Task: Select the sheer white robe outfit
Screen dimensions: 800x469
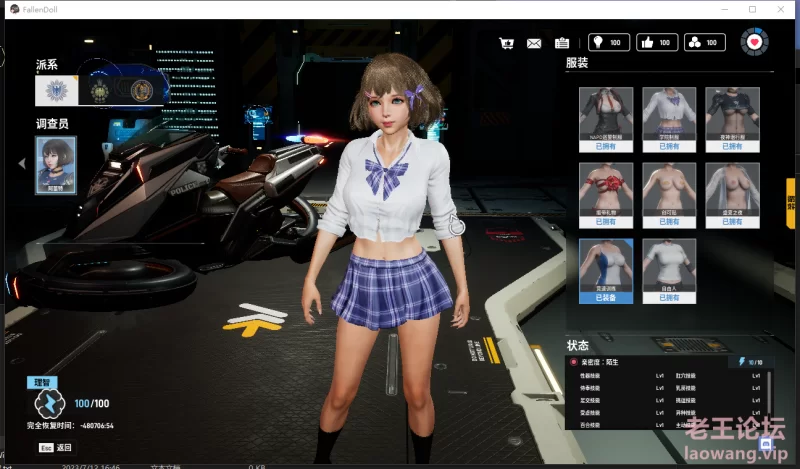Action: [732, 195]
